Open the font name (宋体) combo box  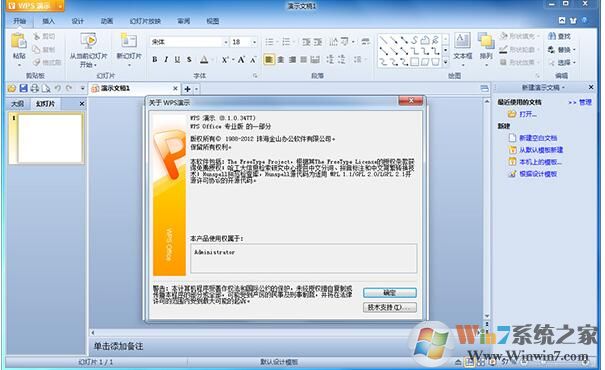tap(189, 42)
